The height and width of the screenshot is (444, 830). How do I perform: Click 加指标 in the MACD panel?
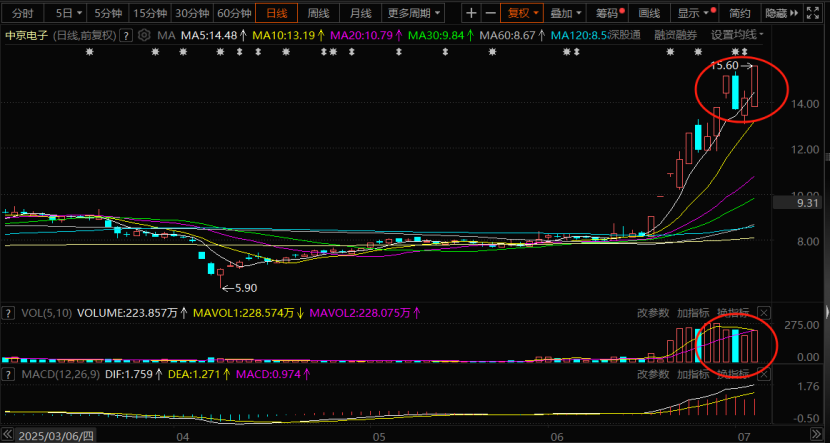pos(693,375)
